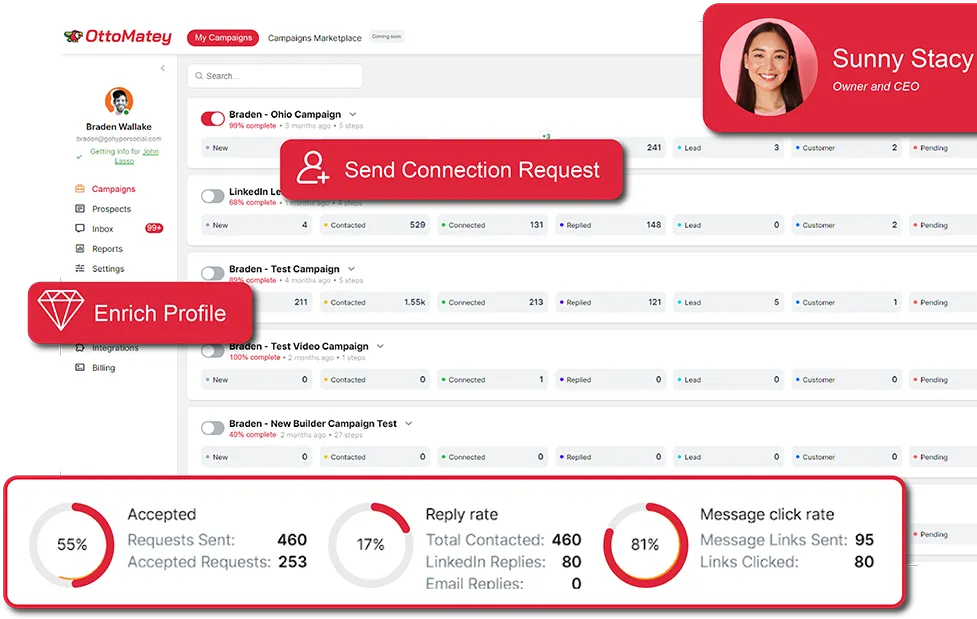Click Lead 3 stat in Ohio Campaign
The height and width of the screenshot is (619, 977).
tap(728, 148)
